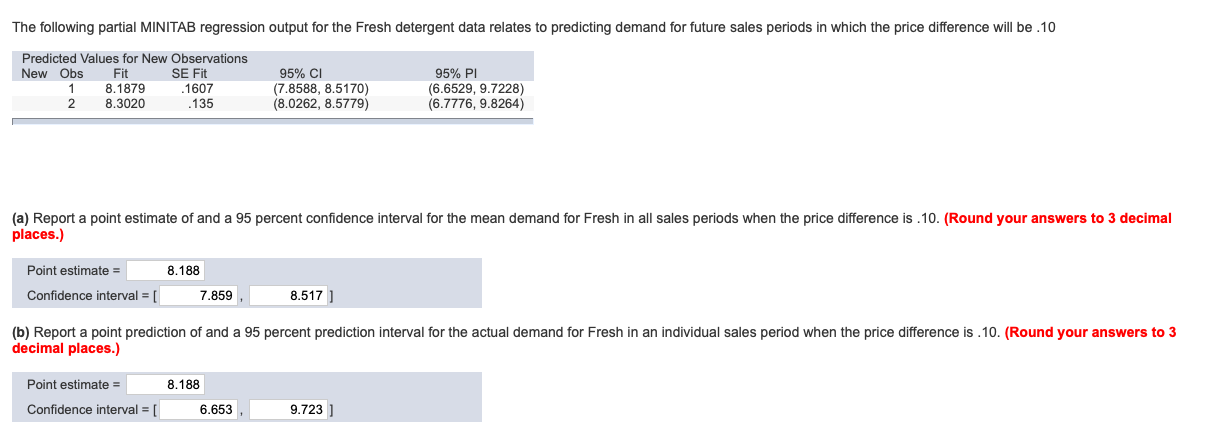The height and width of the screenshot is (434, 1205).
Task: Focus the 9.723 upper prediction bound field
Action: tap(289, 410)
